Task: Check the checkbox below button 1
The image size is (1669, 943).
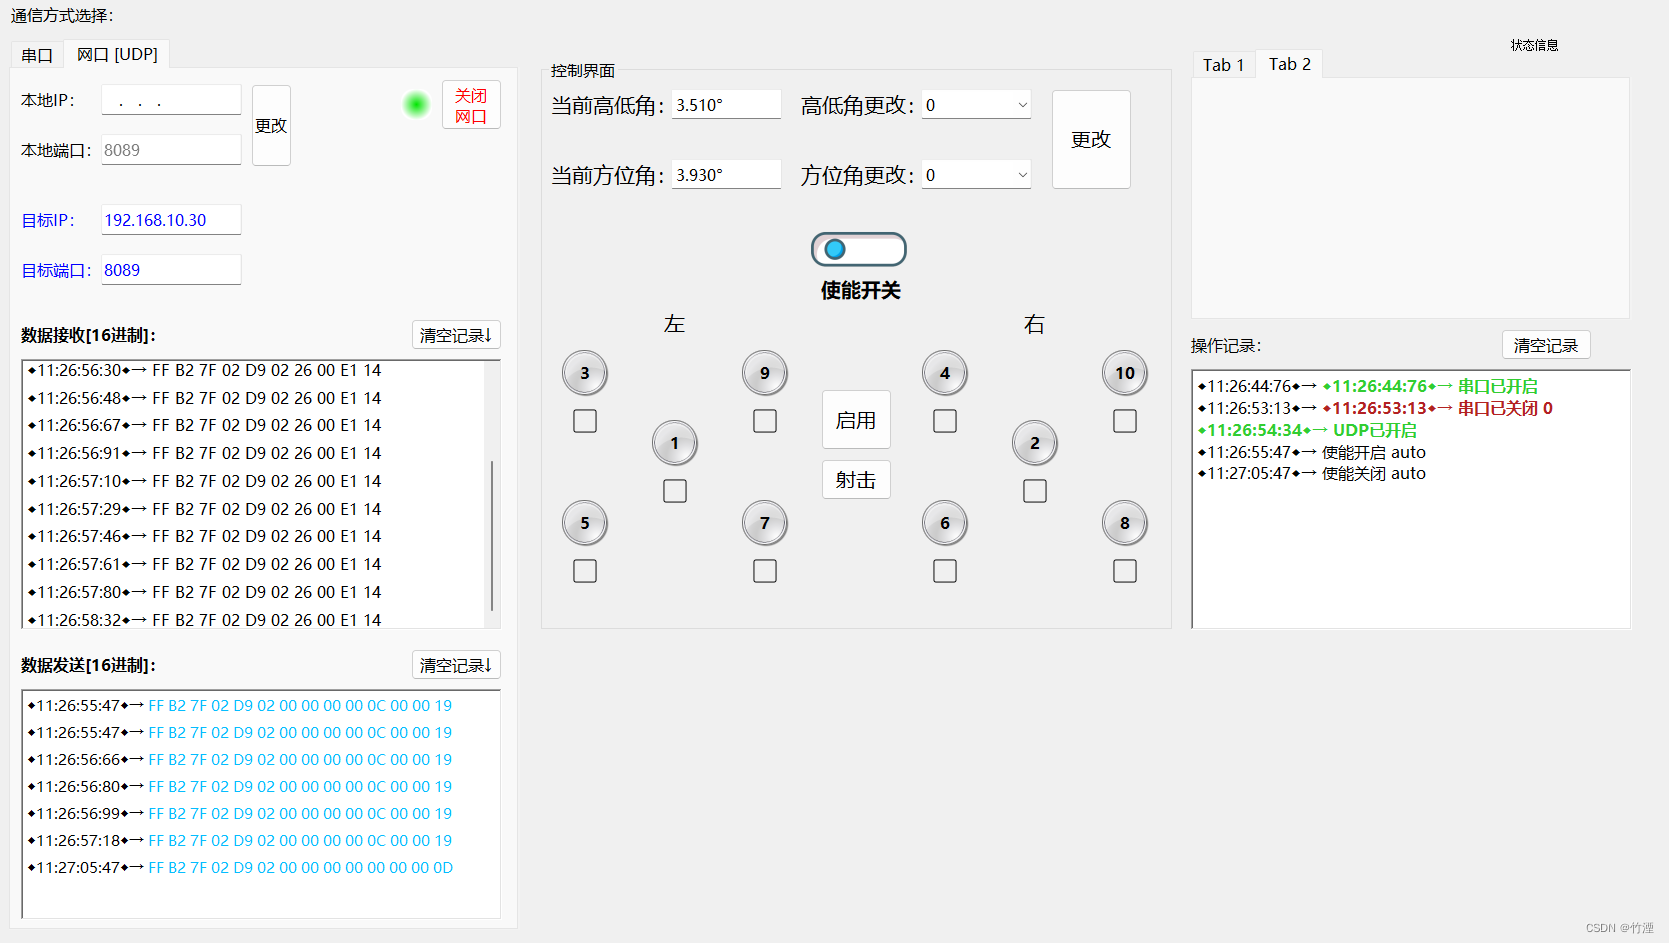Action: 675,491
